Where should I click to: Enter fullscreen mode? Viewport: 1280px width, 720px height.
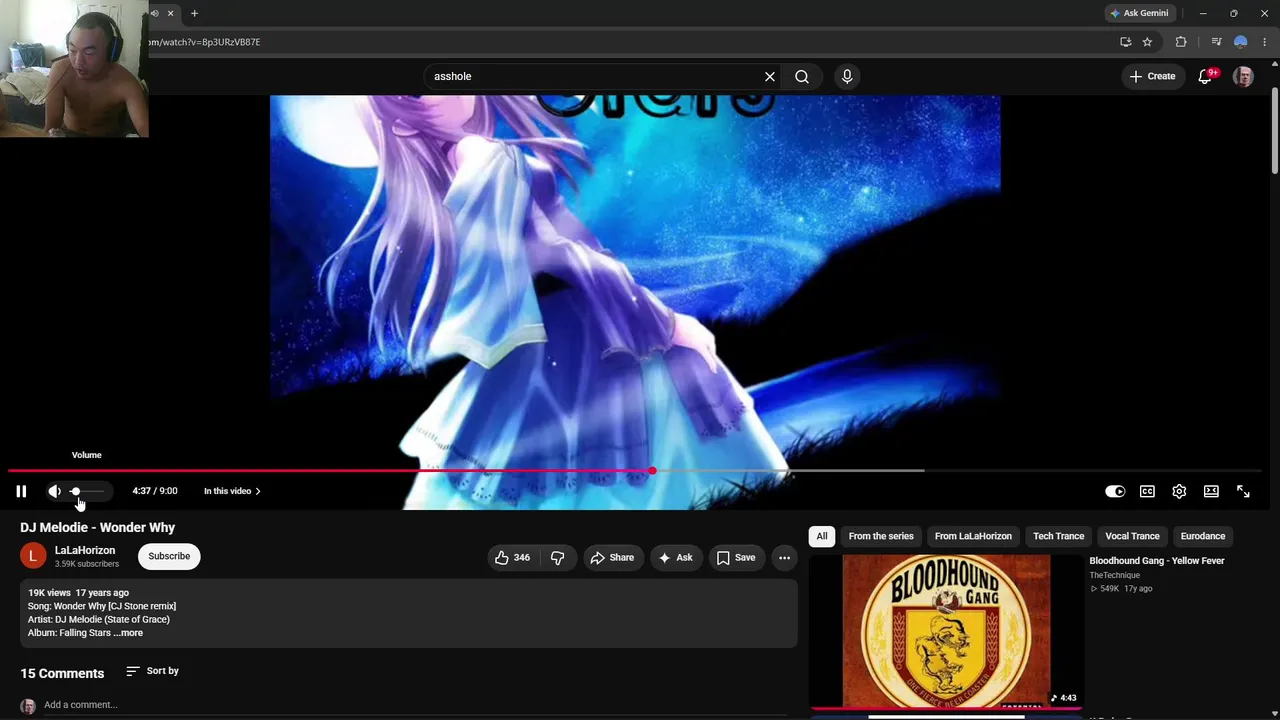[x=1243, y=491]
